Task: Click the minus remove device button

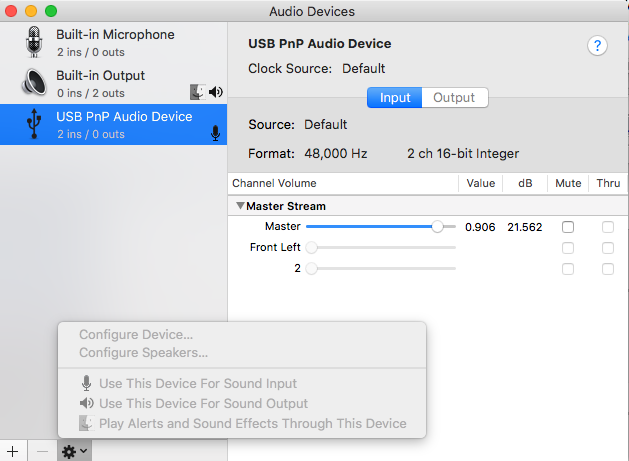Action: [x=42, y=451]
